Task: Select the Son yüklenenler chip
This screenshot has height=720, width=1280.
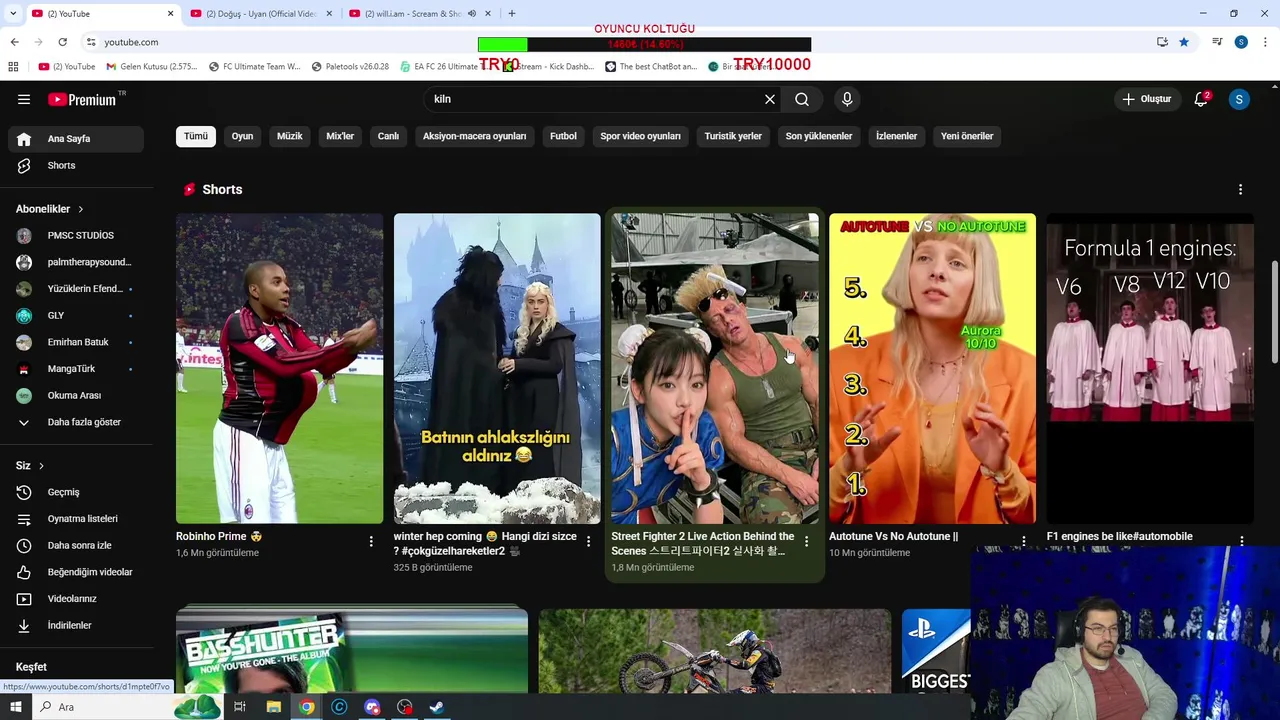Action: tap(819, 136)
